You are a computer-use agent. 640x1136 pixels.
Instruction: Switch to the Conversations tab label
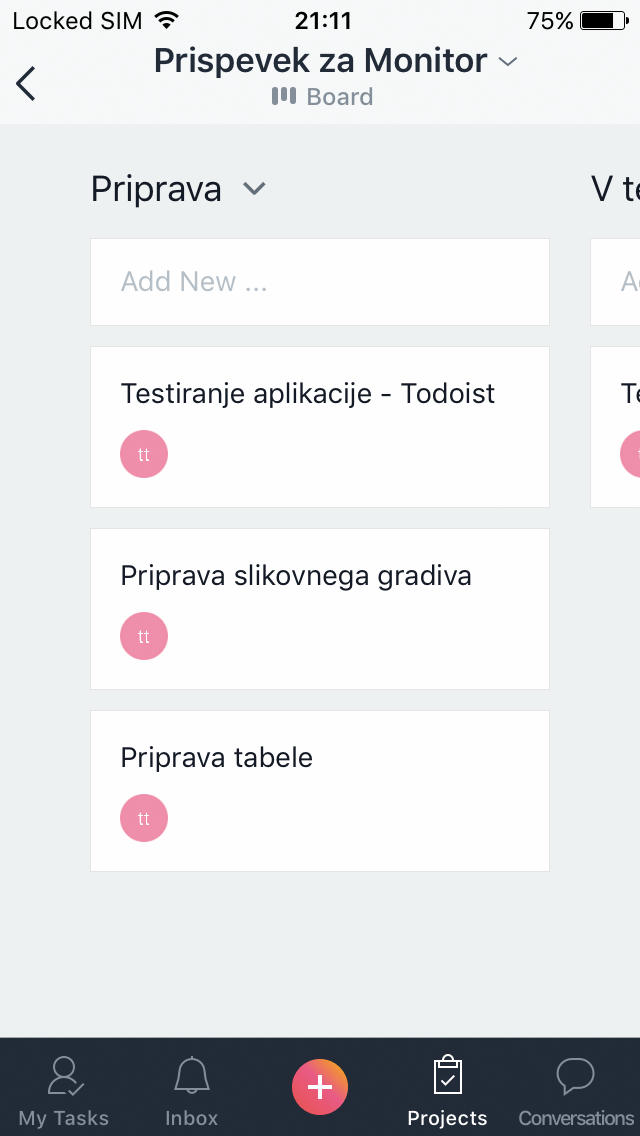[576, 1118]
